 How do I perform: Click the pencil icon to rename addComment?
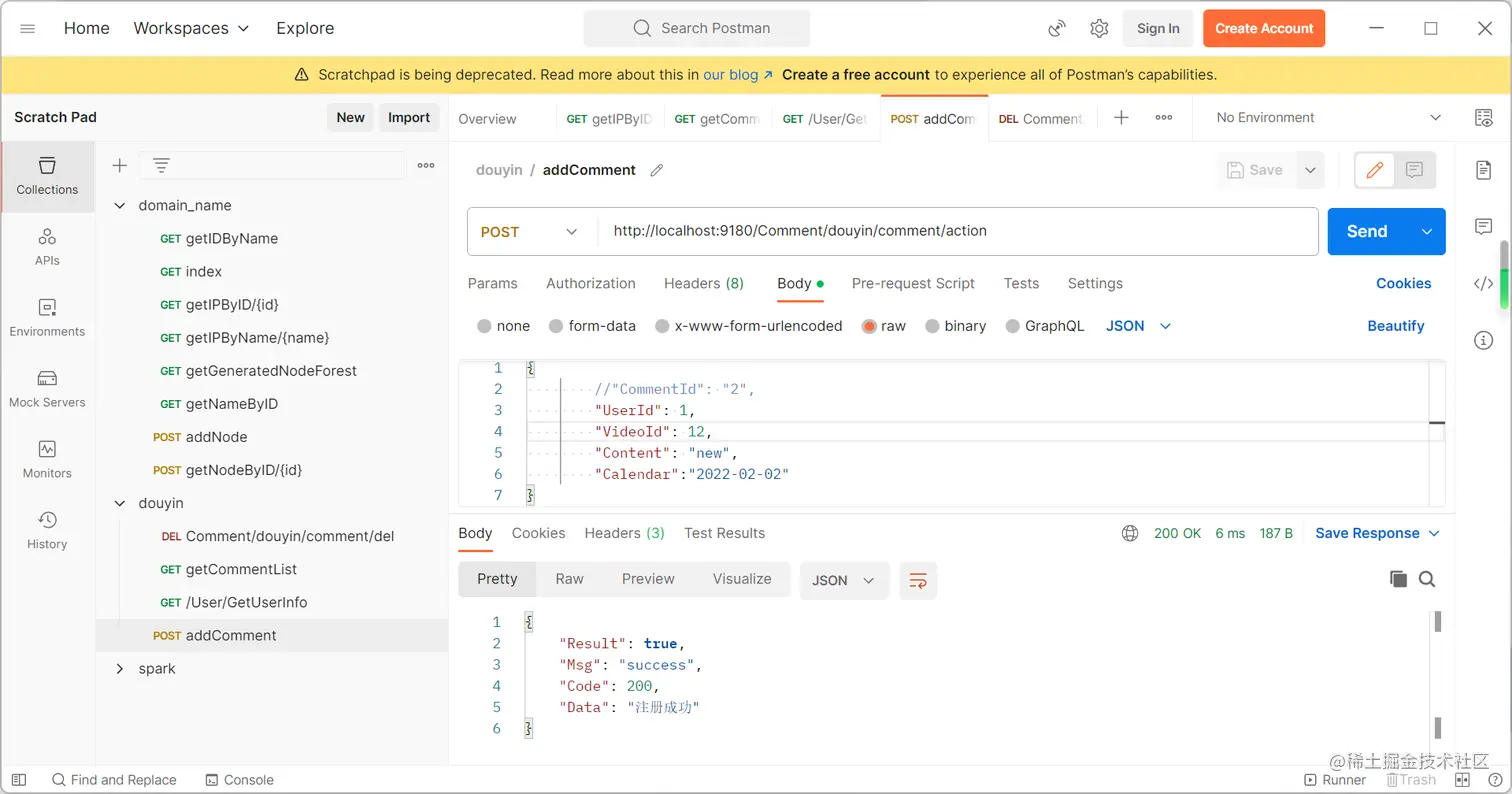coord(657,170)
